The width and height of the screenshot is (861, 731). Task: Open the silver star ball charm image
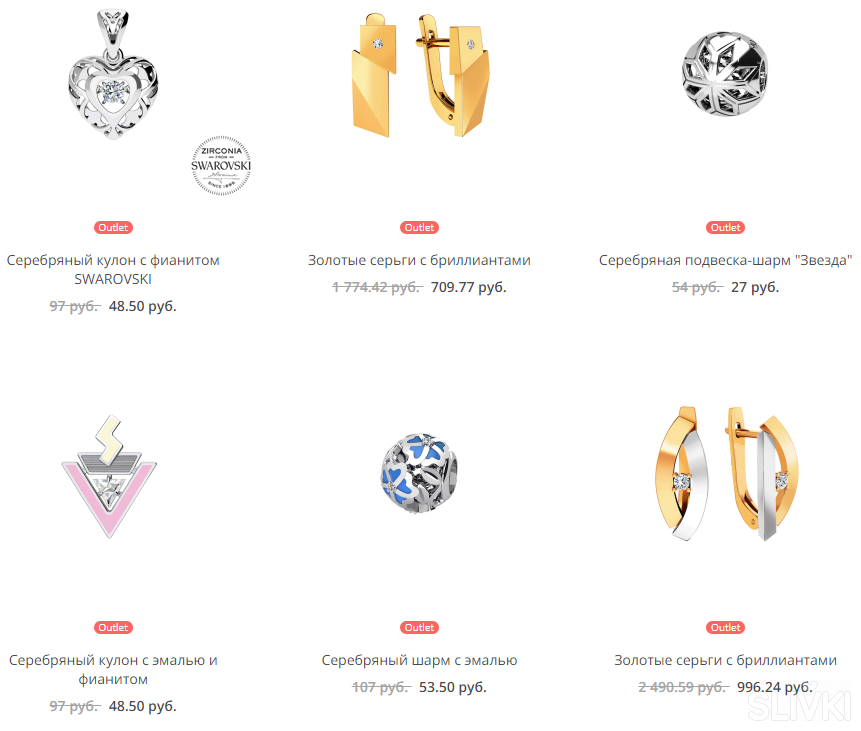(725, 74)
